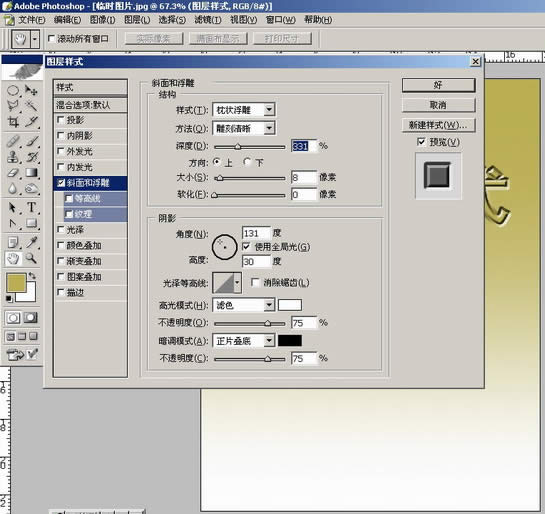The image size is (545, 514).
Task: Open the Hand tool preset picker arrow
Action: 34,39
